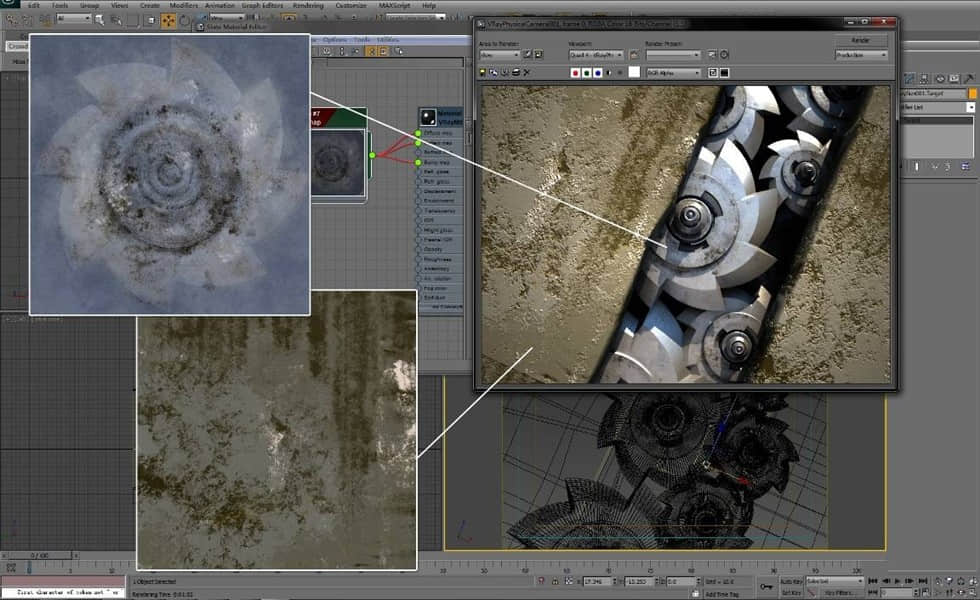980x600 pixels.
Task: Toggle the blue channel
Action: (x=598, y=73)
